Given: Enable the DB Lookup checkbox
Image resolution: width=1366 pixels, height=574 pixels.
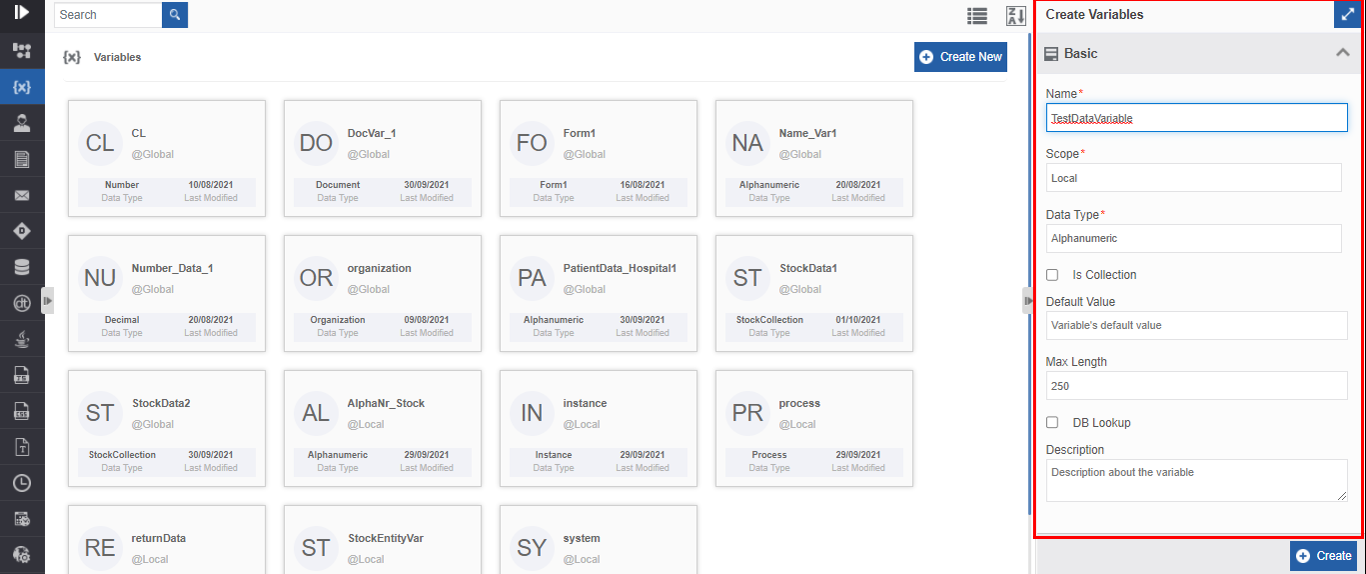Looking at the screenshot, I should (1052, 423).
